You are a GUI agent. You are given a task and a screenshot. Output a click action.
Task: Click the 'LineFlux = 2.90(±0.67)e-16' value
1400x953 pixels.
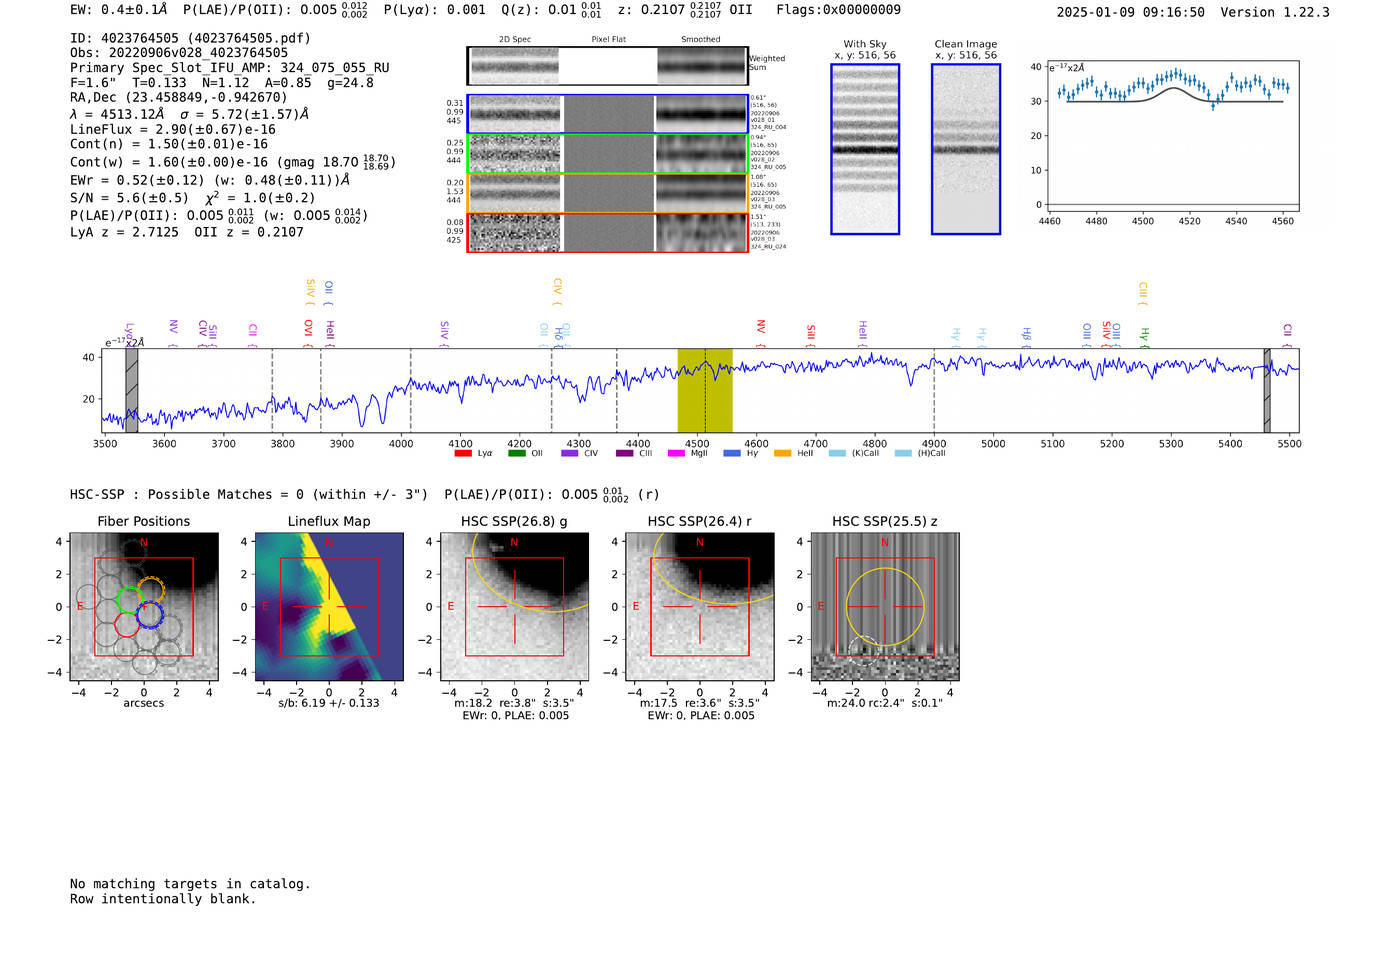[173, 129]
